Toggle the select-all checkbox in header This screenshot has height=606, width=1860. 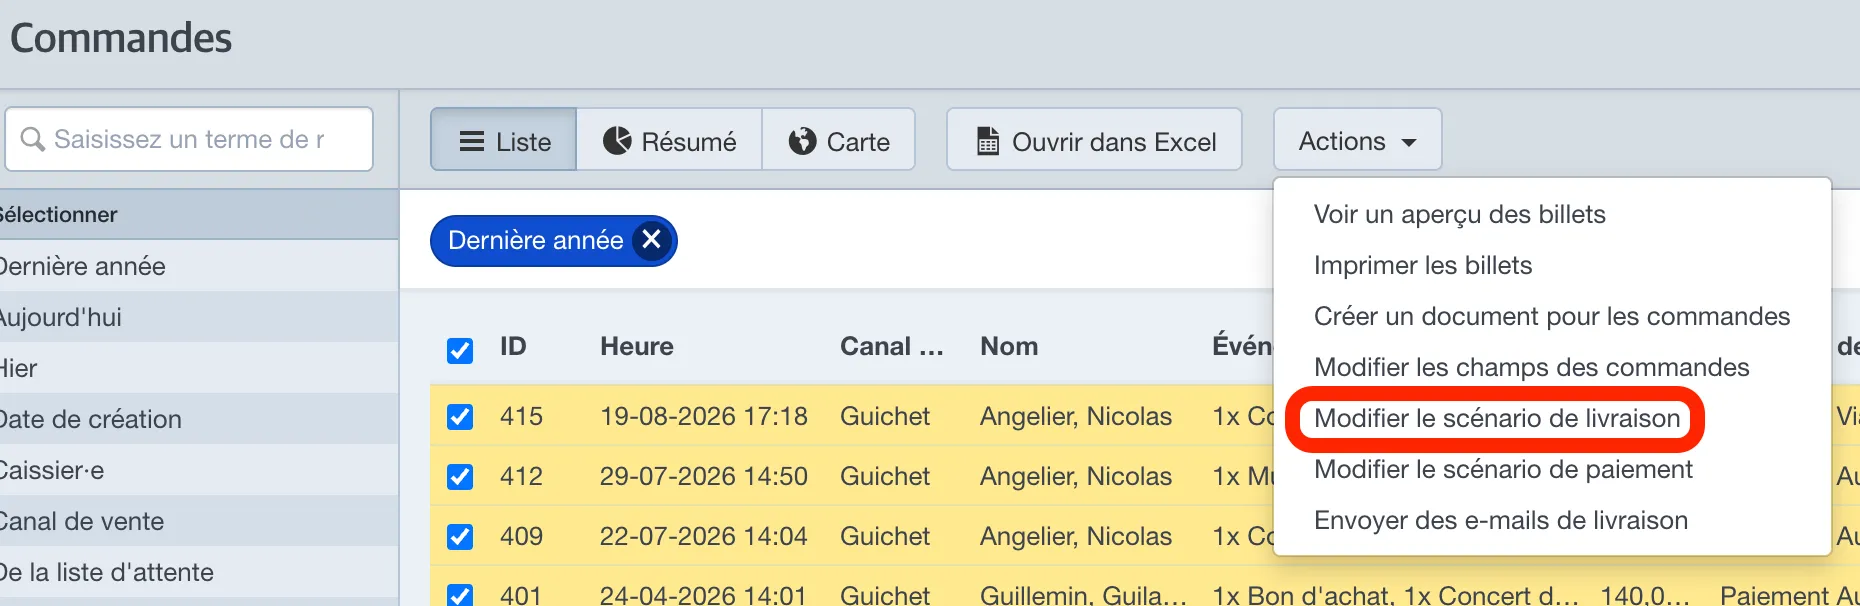pos(460,350)
